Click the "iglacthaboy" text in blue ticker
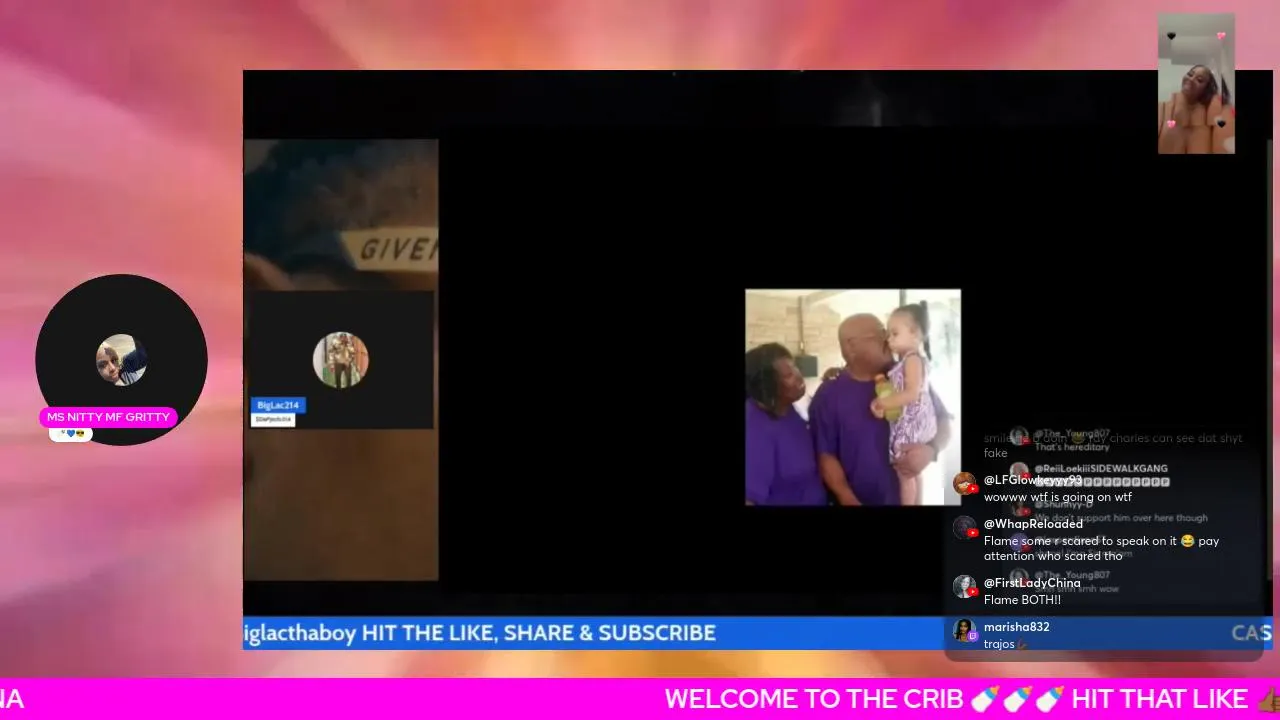 tap(300, 633)
